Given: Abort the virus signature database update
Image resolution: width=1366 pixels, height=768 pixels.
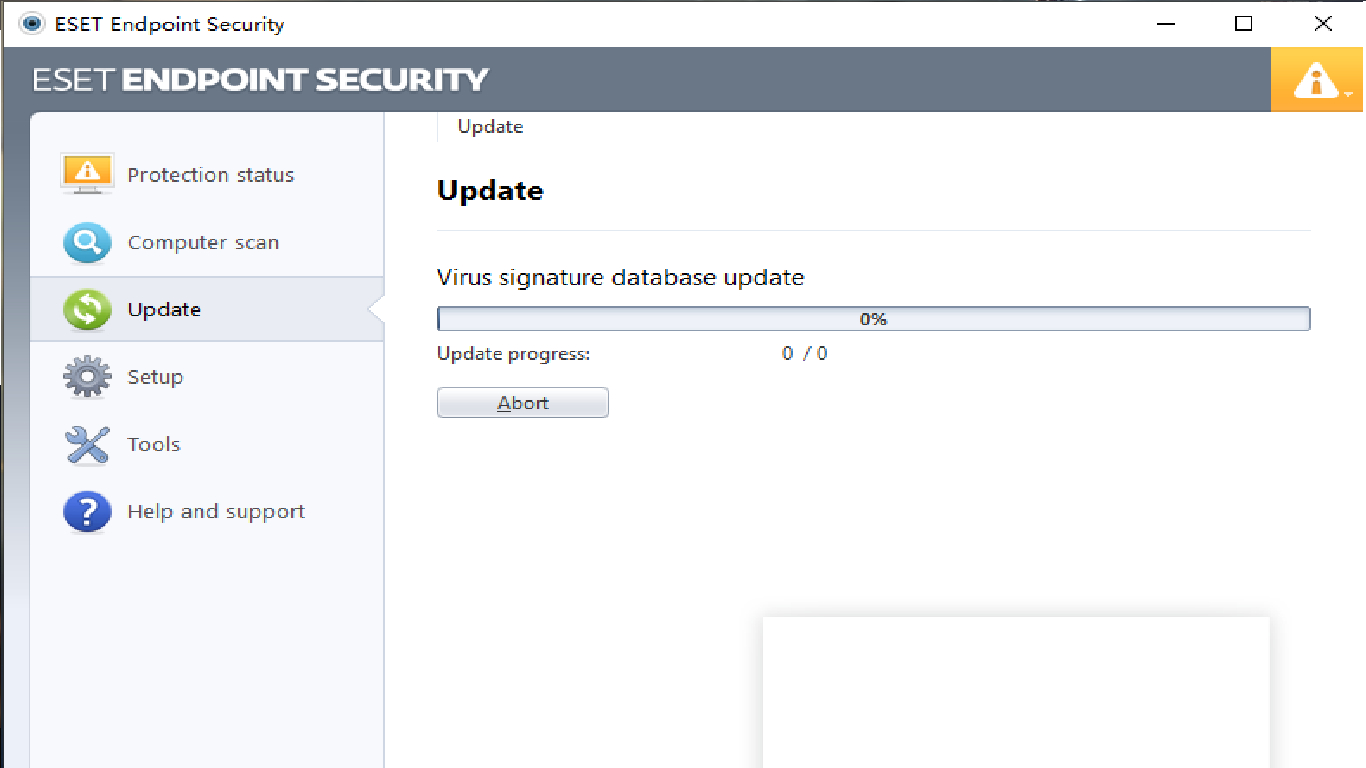Looking at the screenshot, I should coord(523,403).
